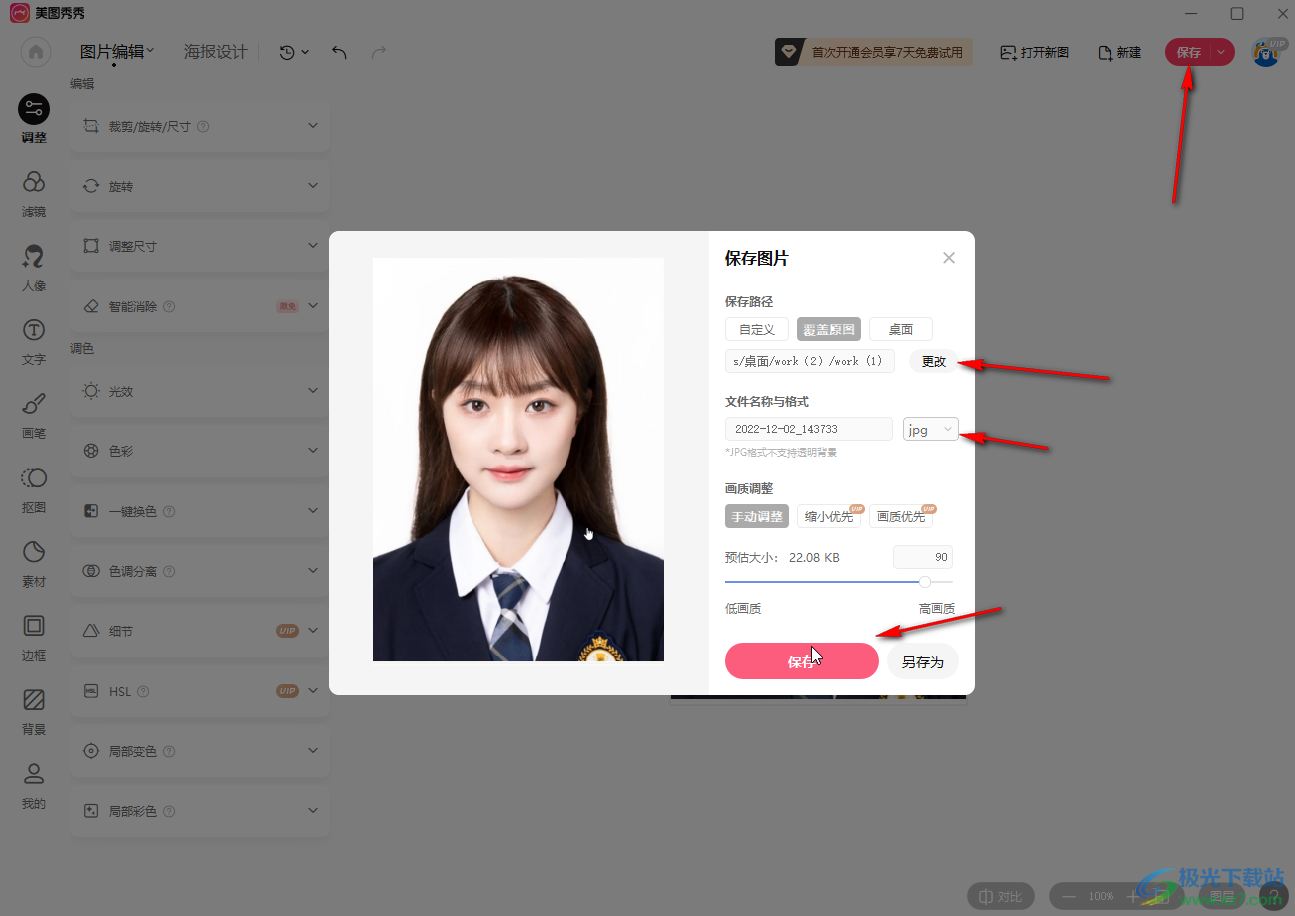This screenshot has width=1295, height=916.
Task: Click the 另存为 button
Action: tap(922, 661)
